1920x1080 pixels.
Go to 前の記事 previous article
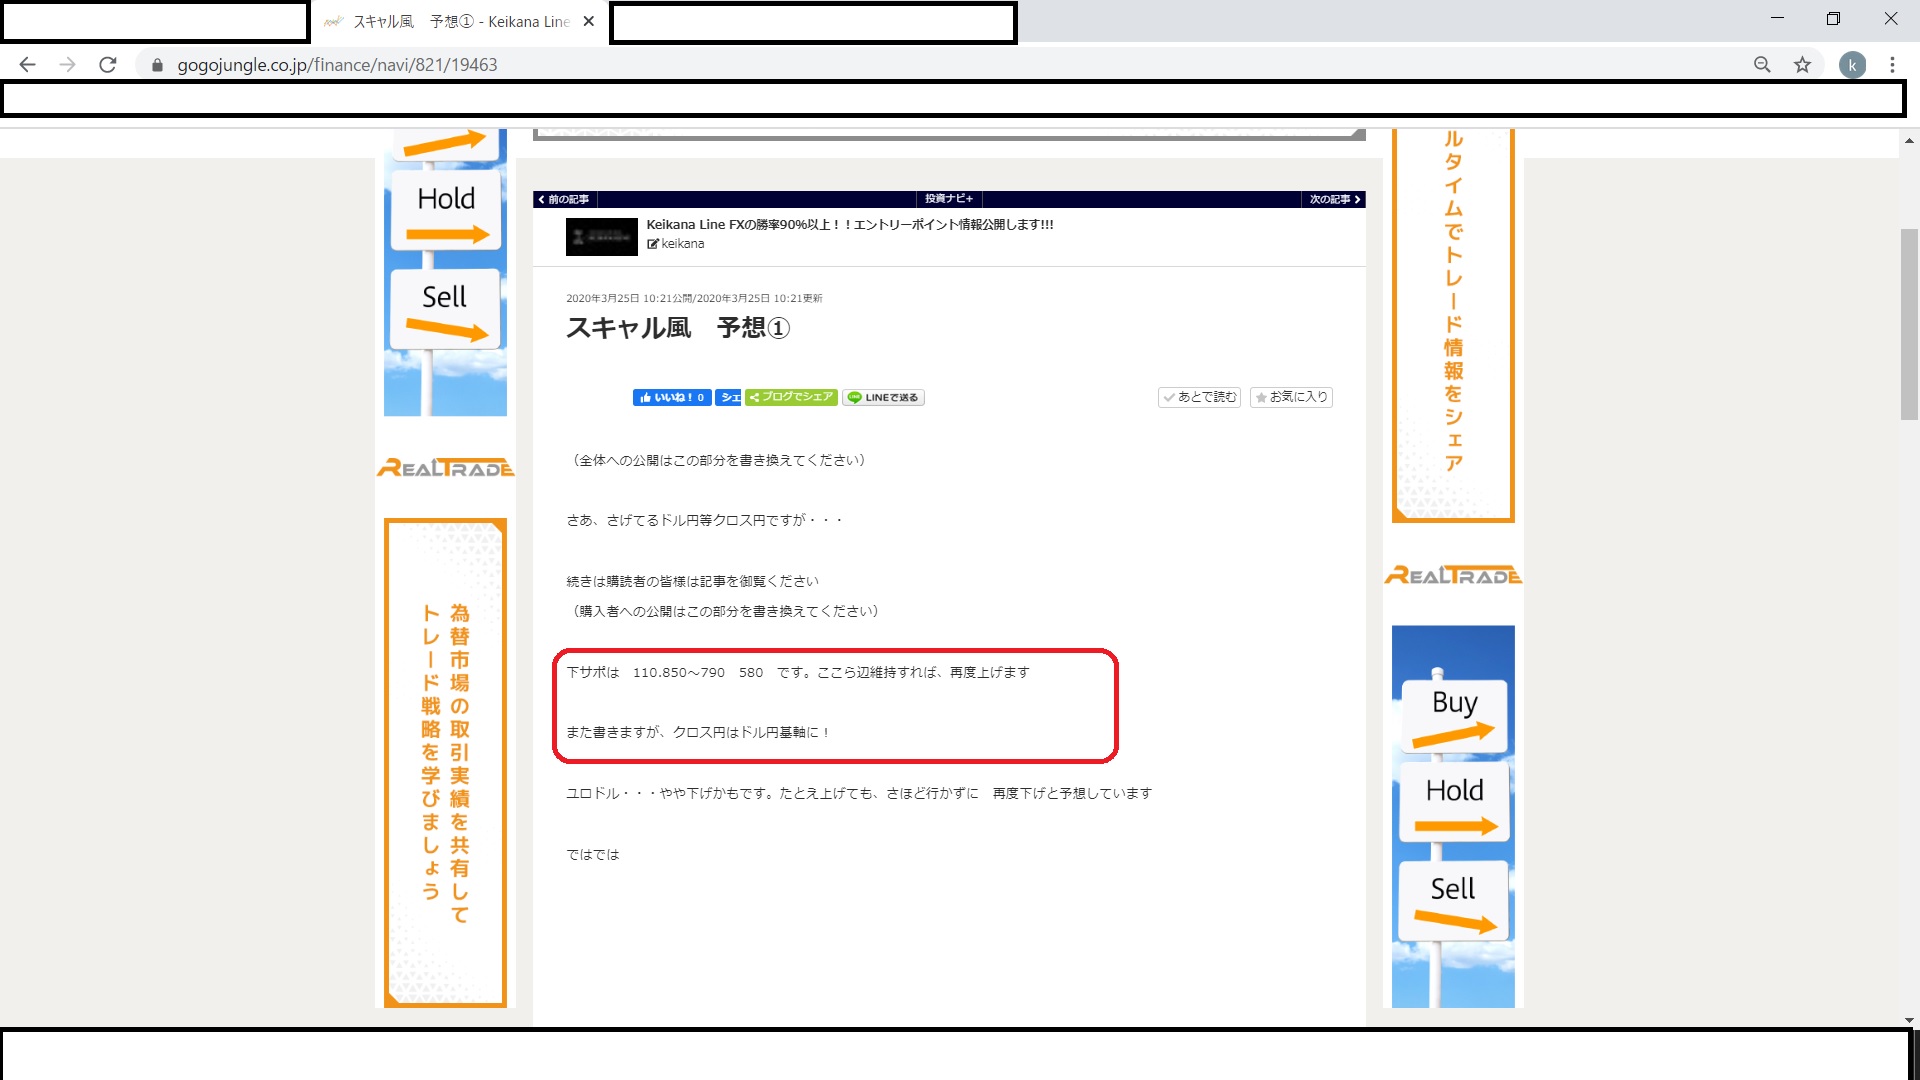565,199
